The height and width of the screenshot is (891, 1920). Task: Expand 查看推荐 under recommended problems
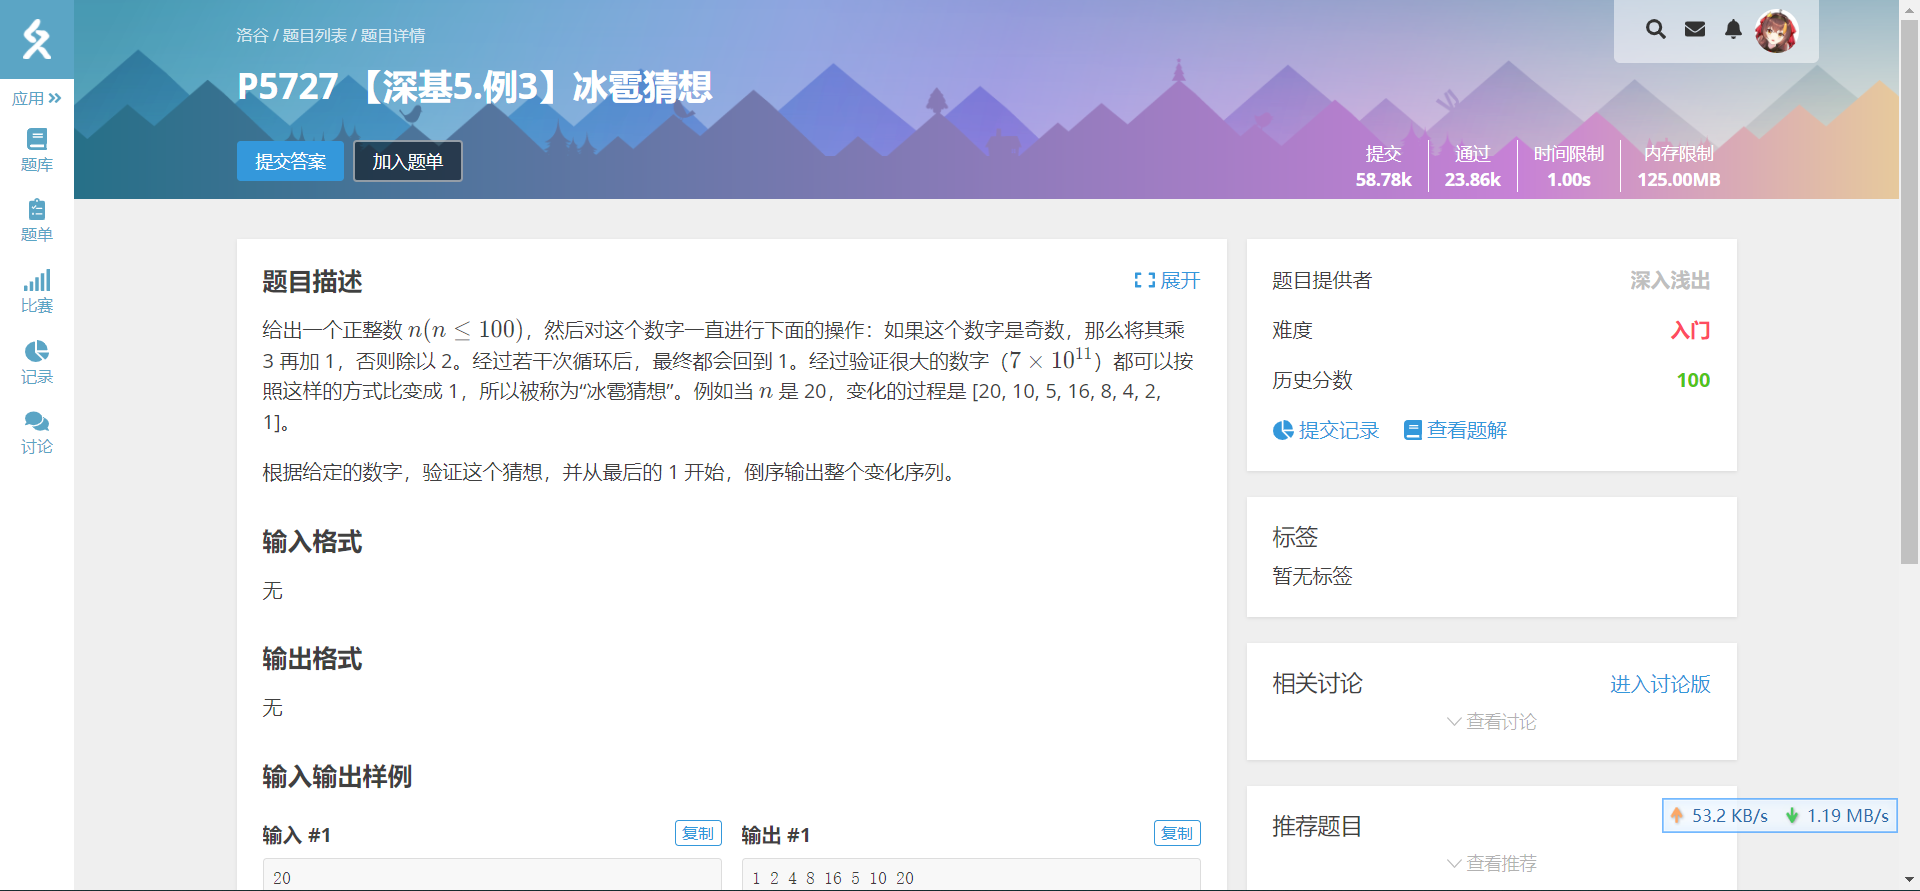(x=1491, y=863)
